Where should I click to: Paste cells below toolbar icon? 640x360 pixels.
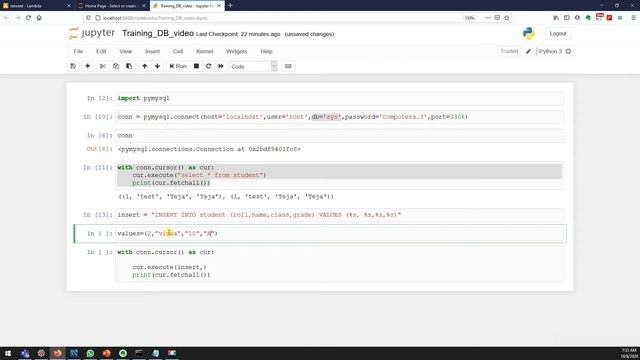(x=129, y=66)
